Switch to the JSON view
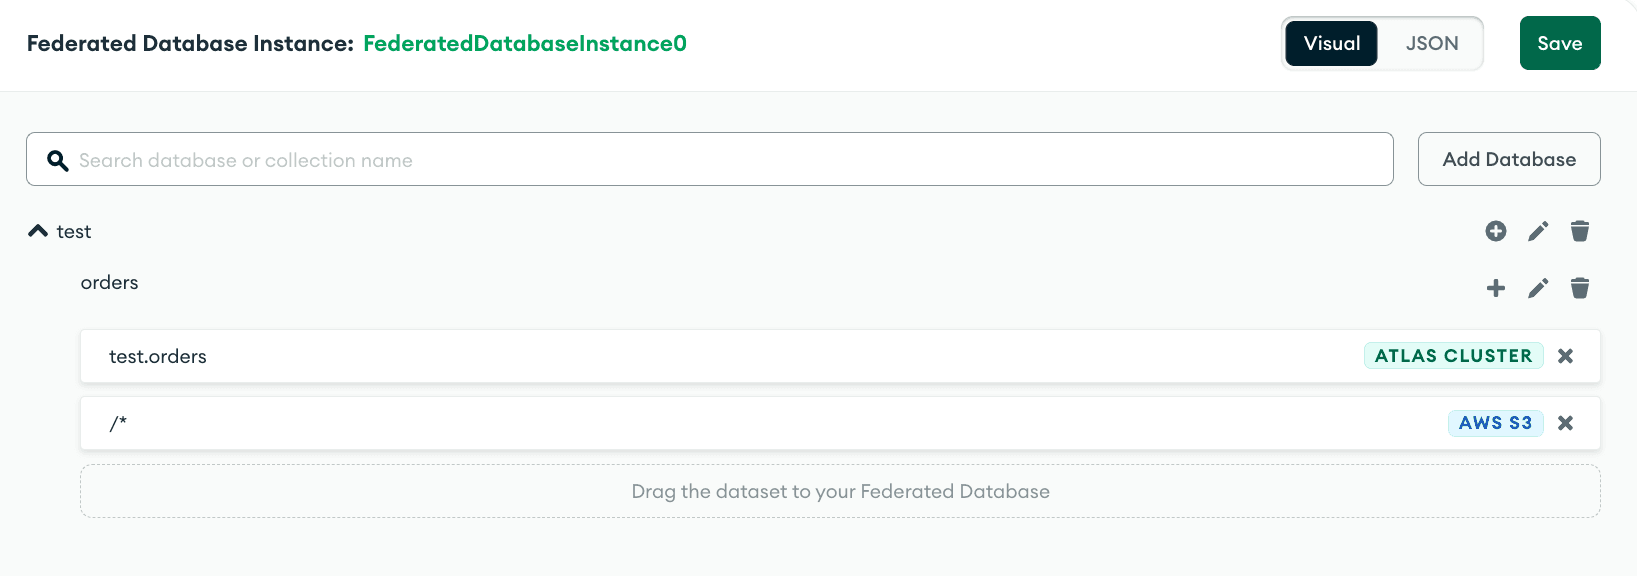 coord(1431,43)
